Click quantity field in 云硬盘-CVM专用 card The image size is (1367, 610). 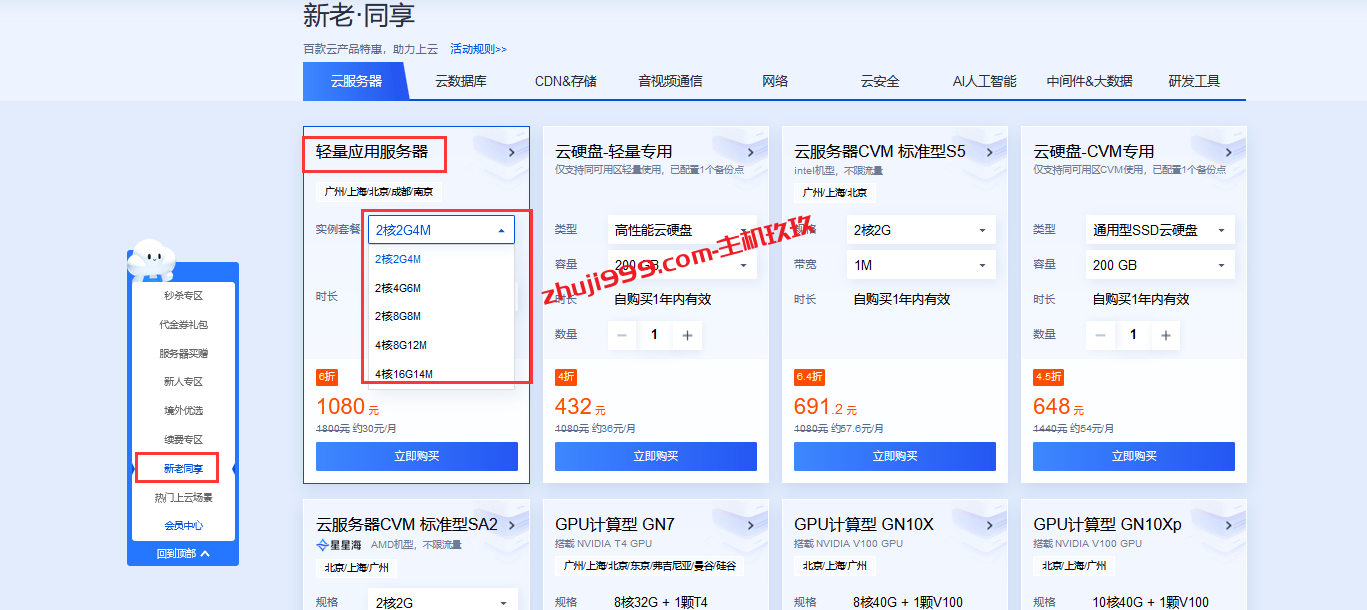pos(1133,335)
